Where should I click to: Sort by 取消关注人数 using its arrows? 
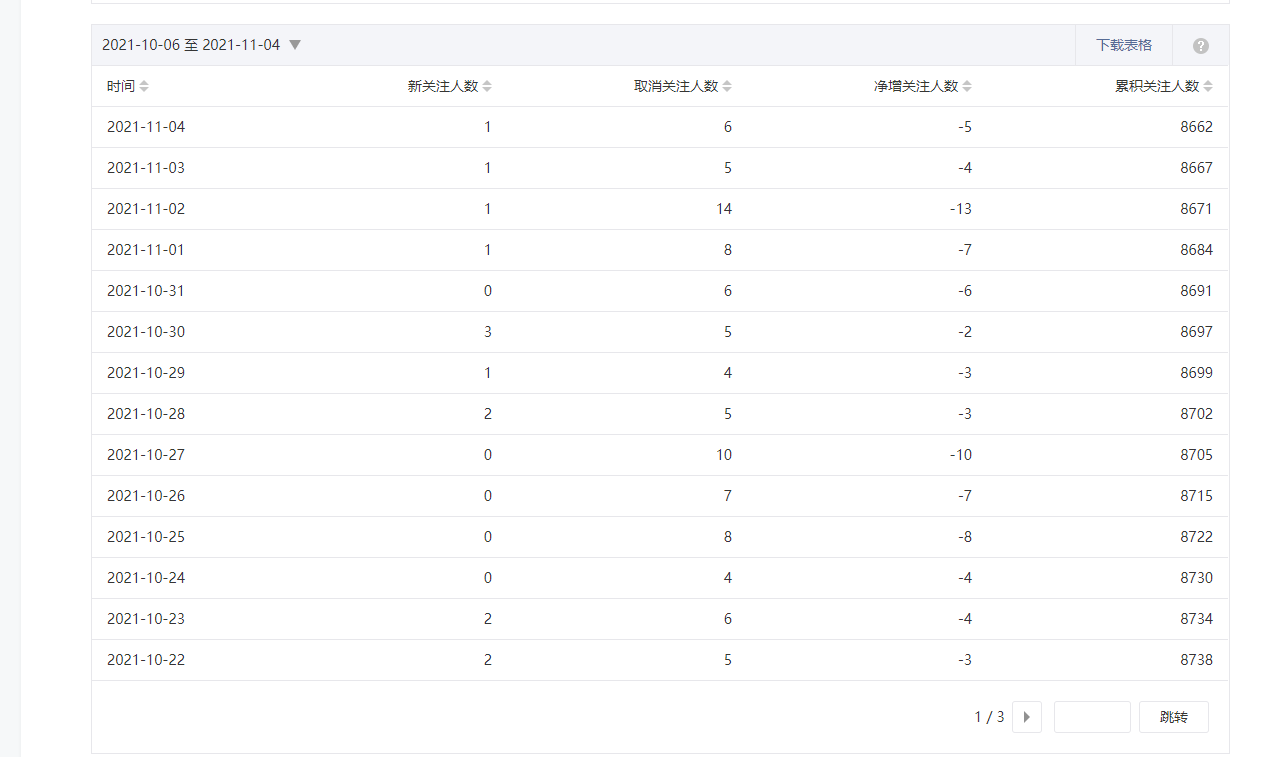tap(727, 87)
